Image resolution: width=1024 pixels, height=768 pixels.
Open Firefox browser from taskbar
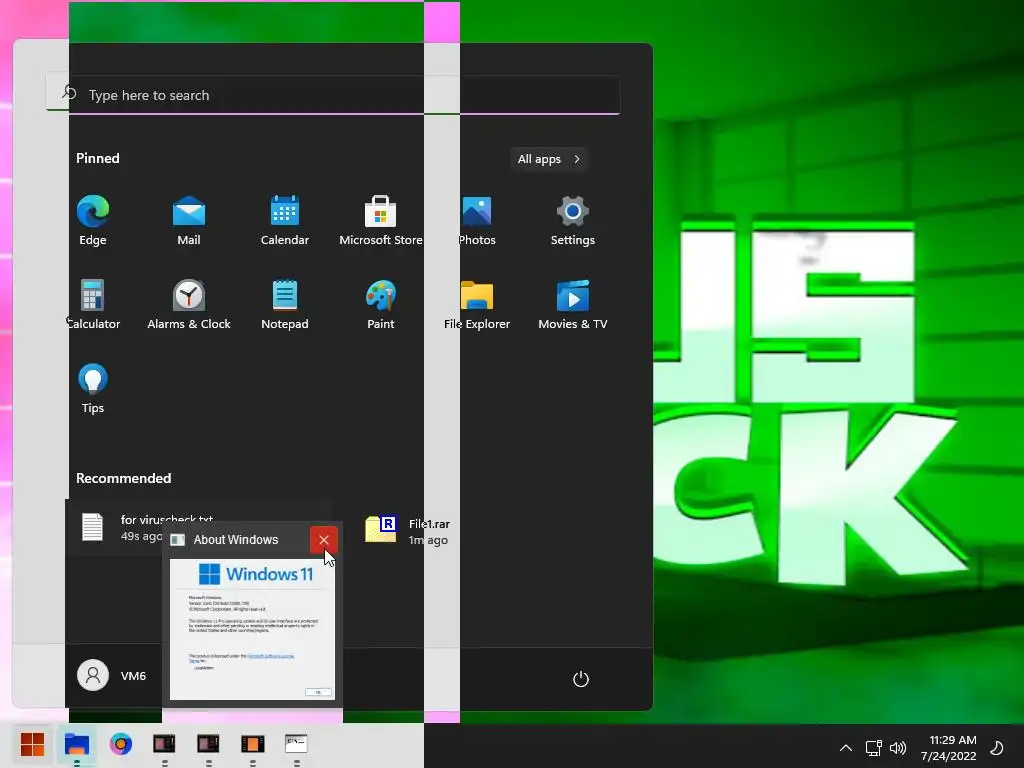[121, 744]
